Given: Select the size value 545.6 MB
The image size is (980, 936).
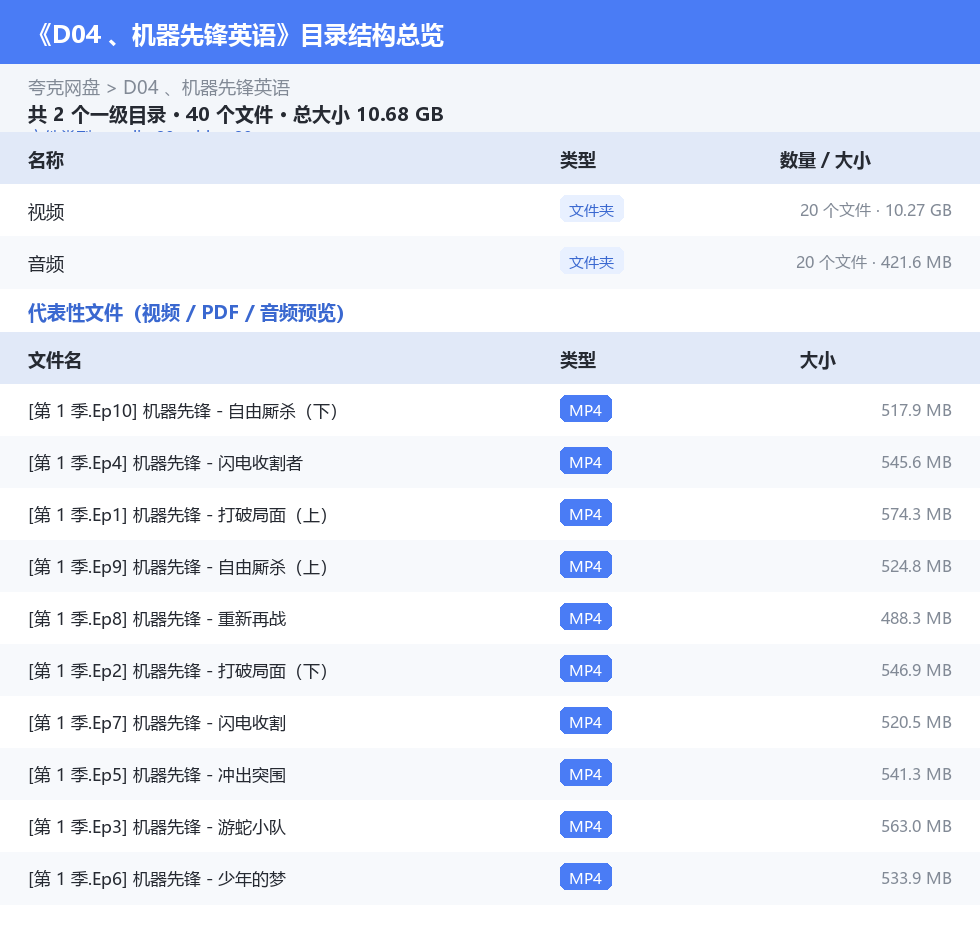Looking at the screenshot, I should (916, 462).
